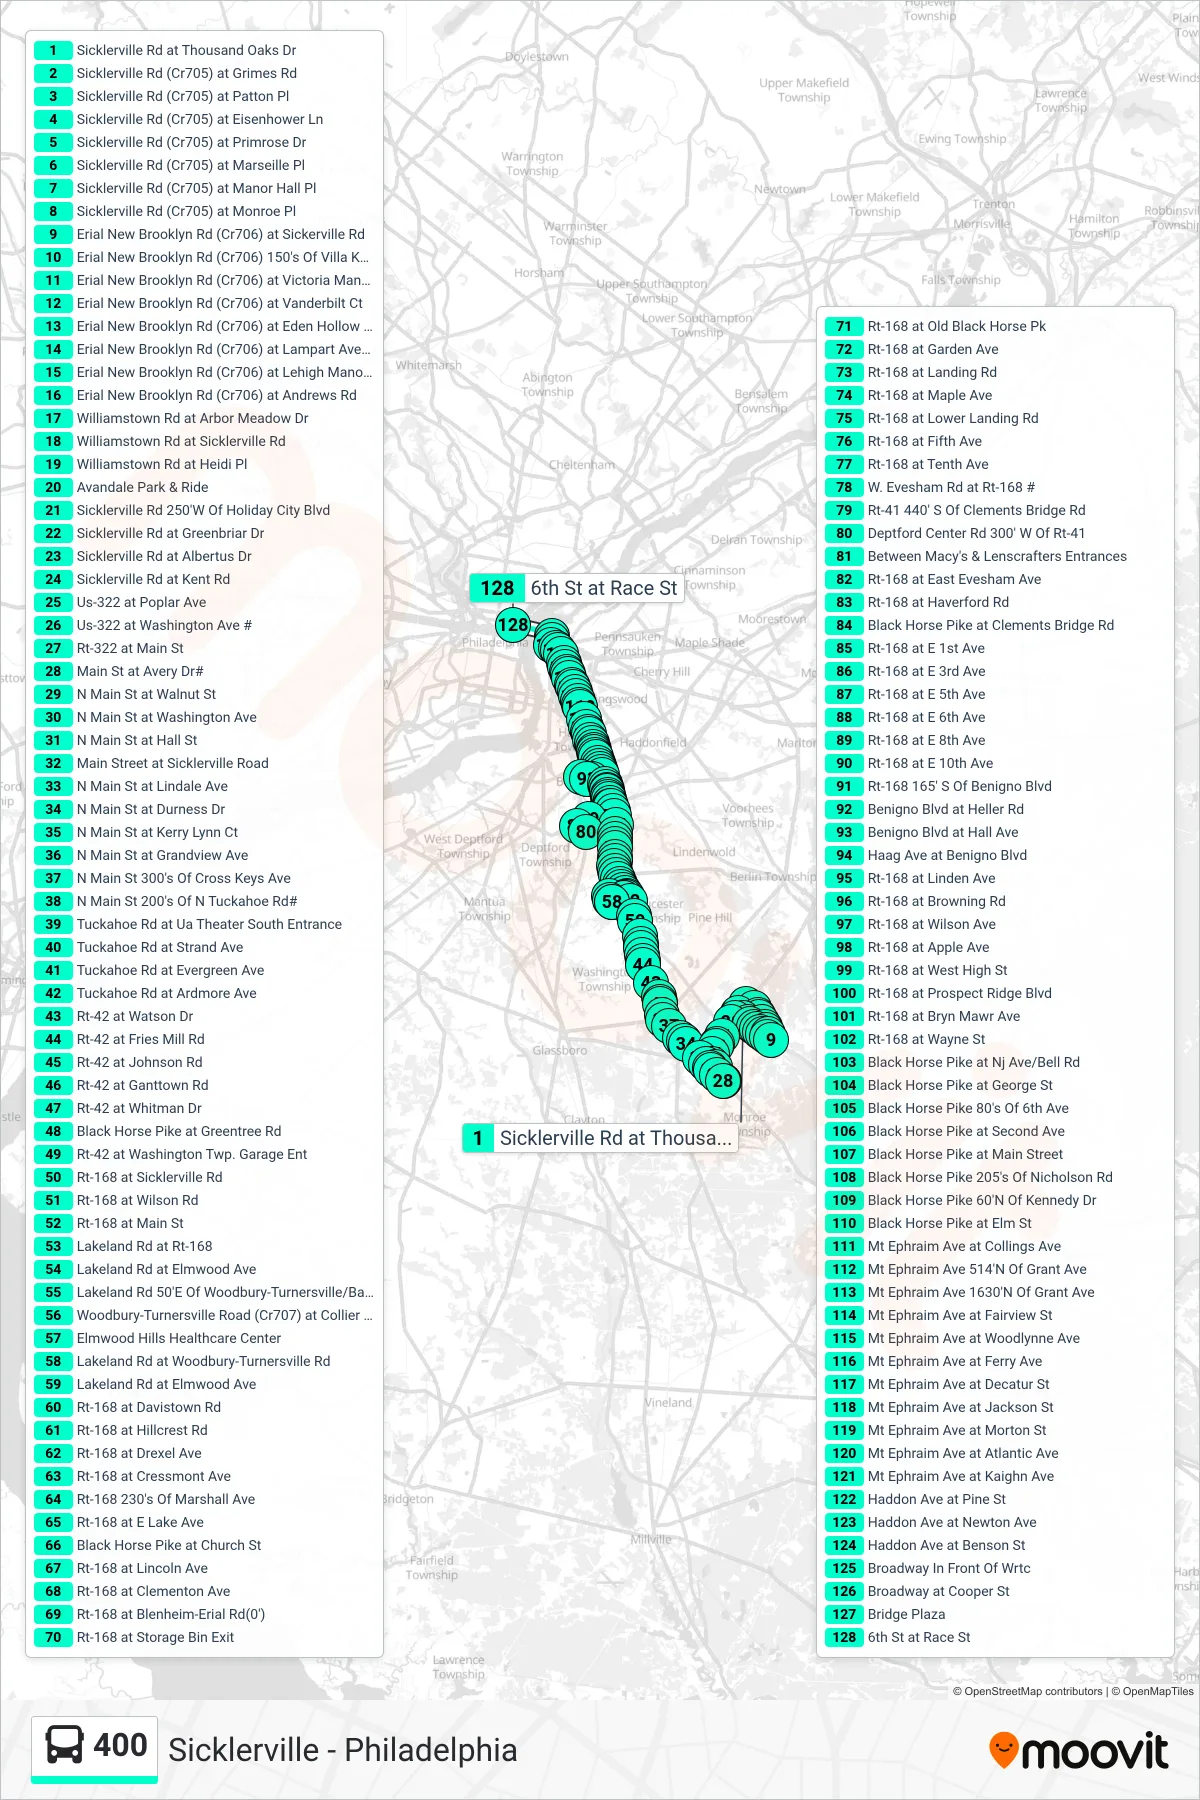Select stop 39 Tuckahoe Rd at Ua Theater South Entrance
Viewport: 1200px width, 1800px height.
pos(189,924)
